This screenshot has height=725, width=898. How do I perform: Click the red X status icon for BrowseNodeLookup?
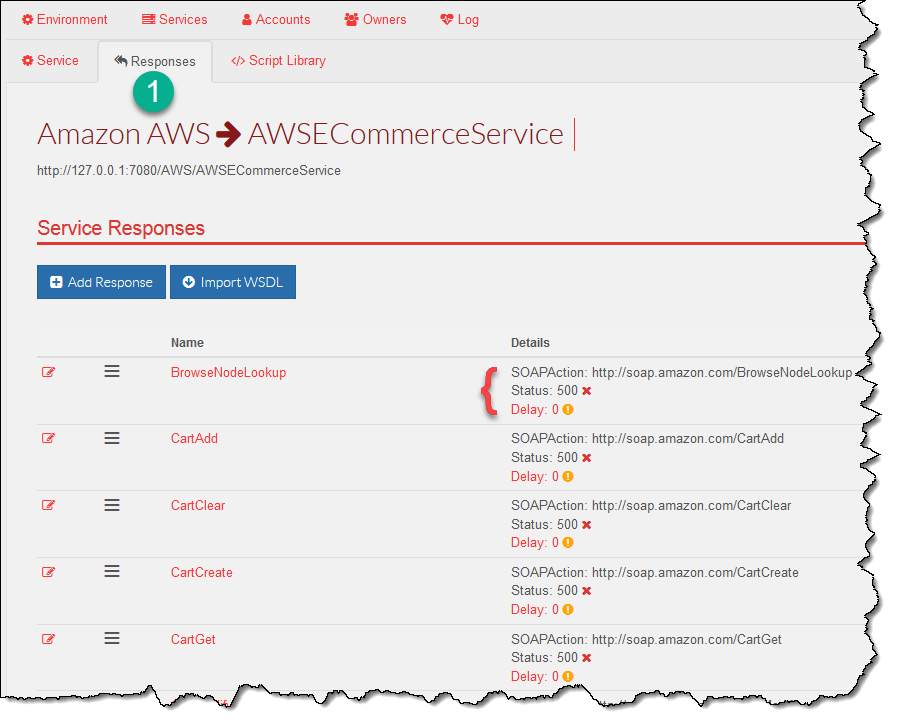point(586,391)
